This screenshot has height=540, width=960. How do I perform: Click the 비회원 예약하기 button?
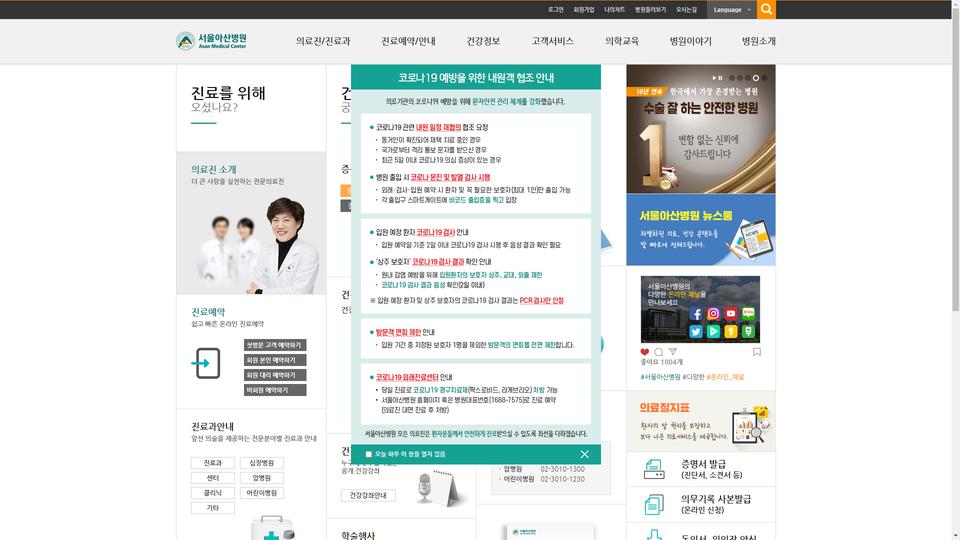click(275, 390)
